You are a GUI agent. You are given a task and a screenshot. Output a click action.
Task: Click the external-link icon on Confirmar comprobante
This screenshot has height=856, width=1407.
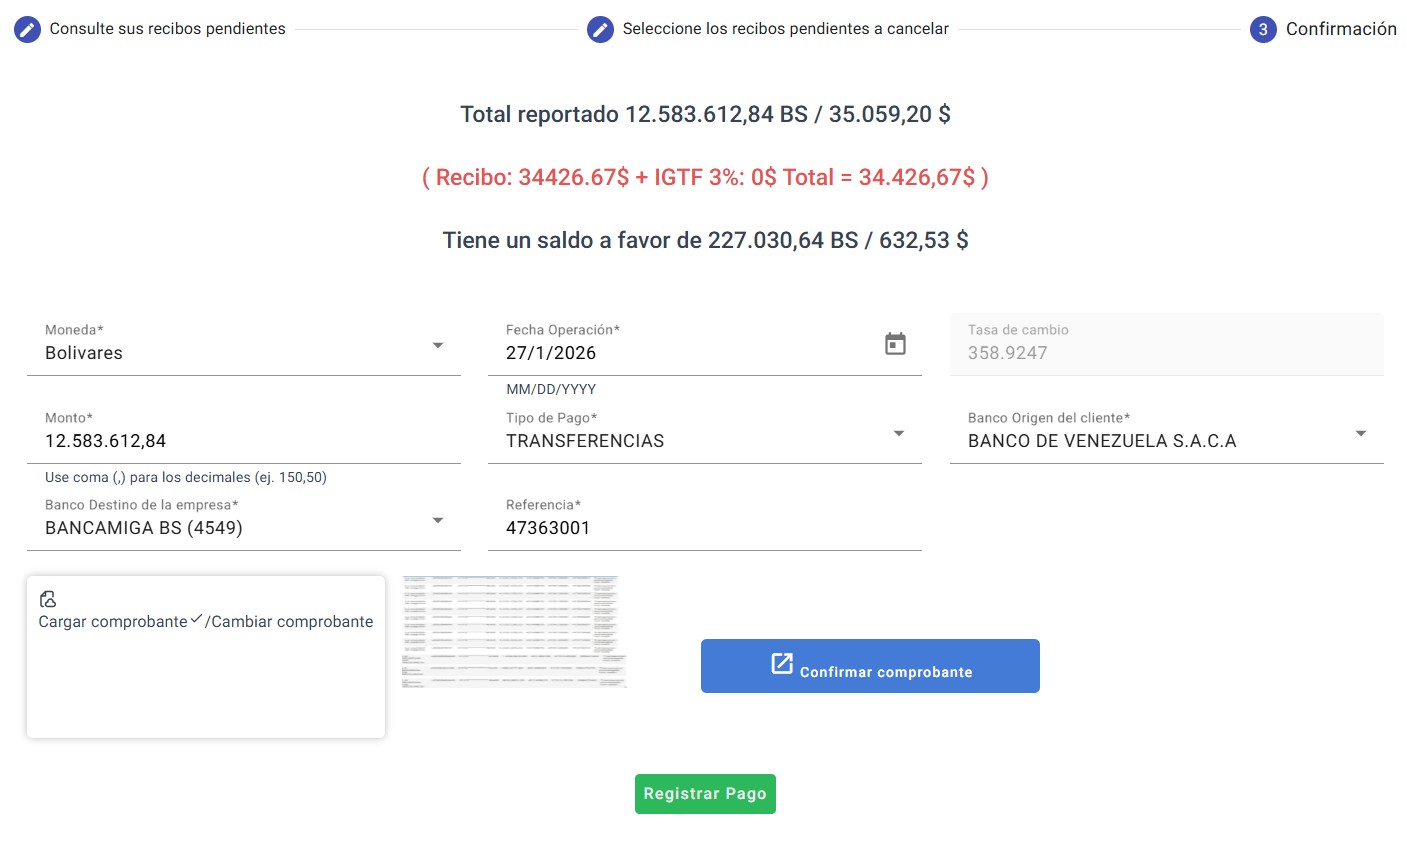click(782, 664)
